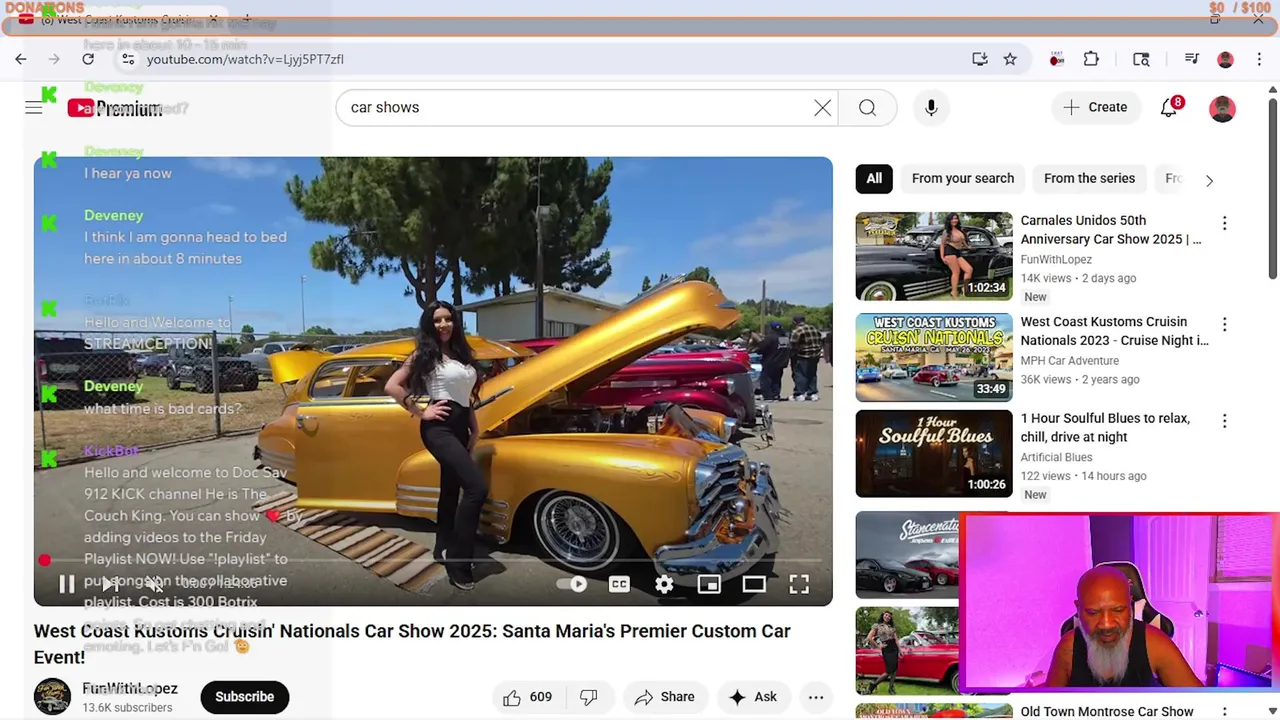Screen dimensions: 1280x720
Task: Switch to theater mode
Action: click(754, 584)
